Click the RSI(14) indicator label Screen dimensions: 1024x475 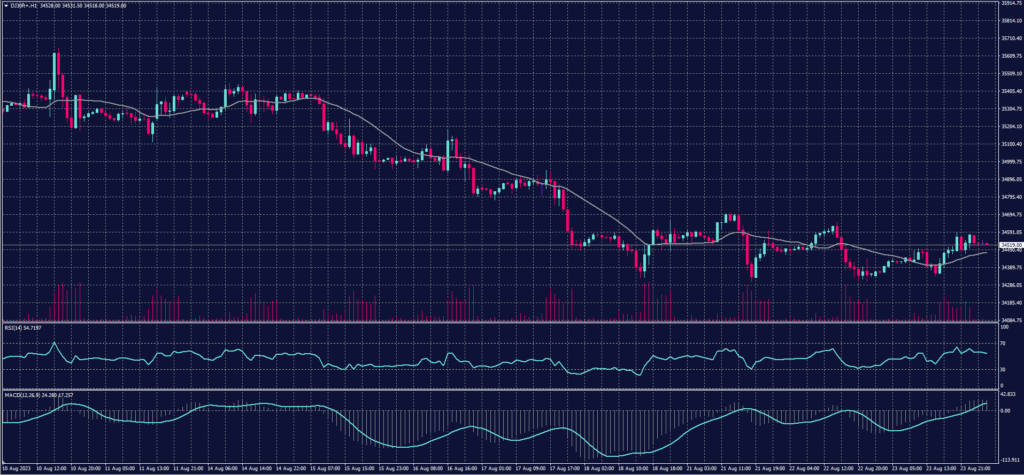[x=14, y=327]
